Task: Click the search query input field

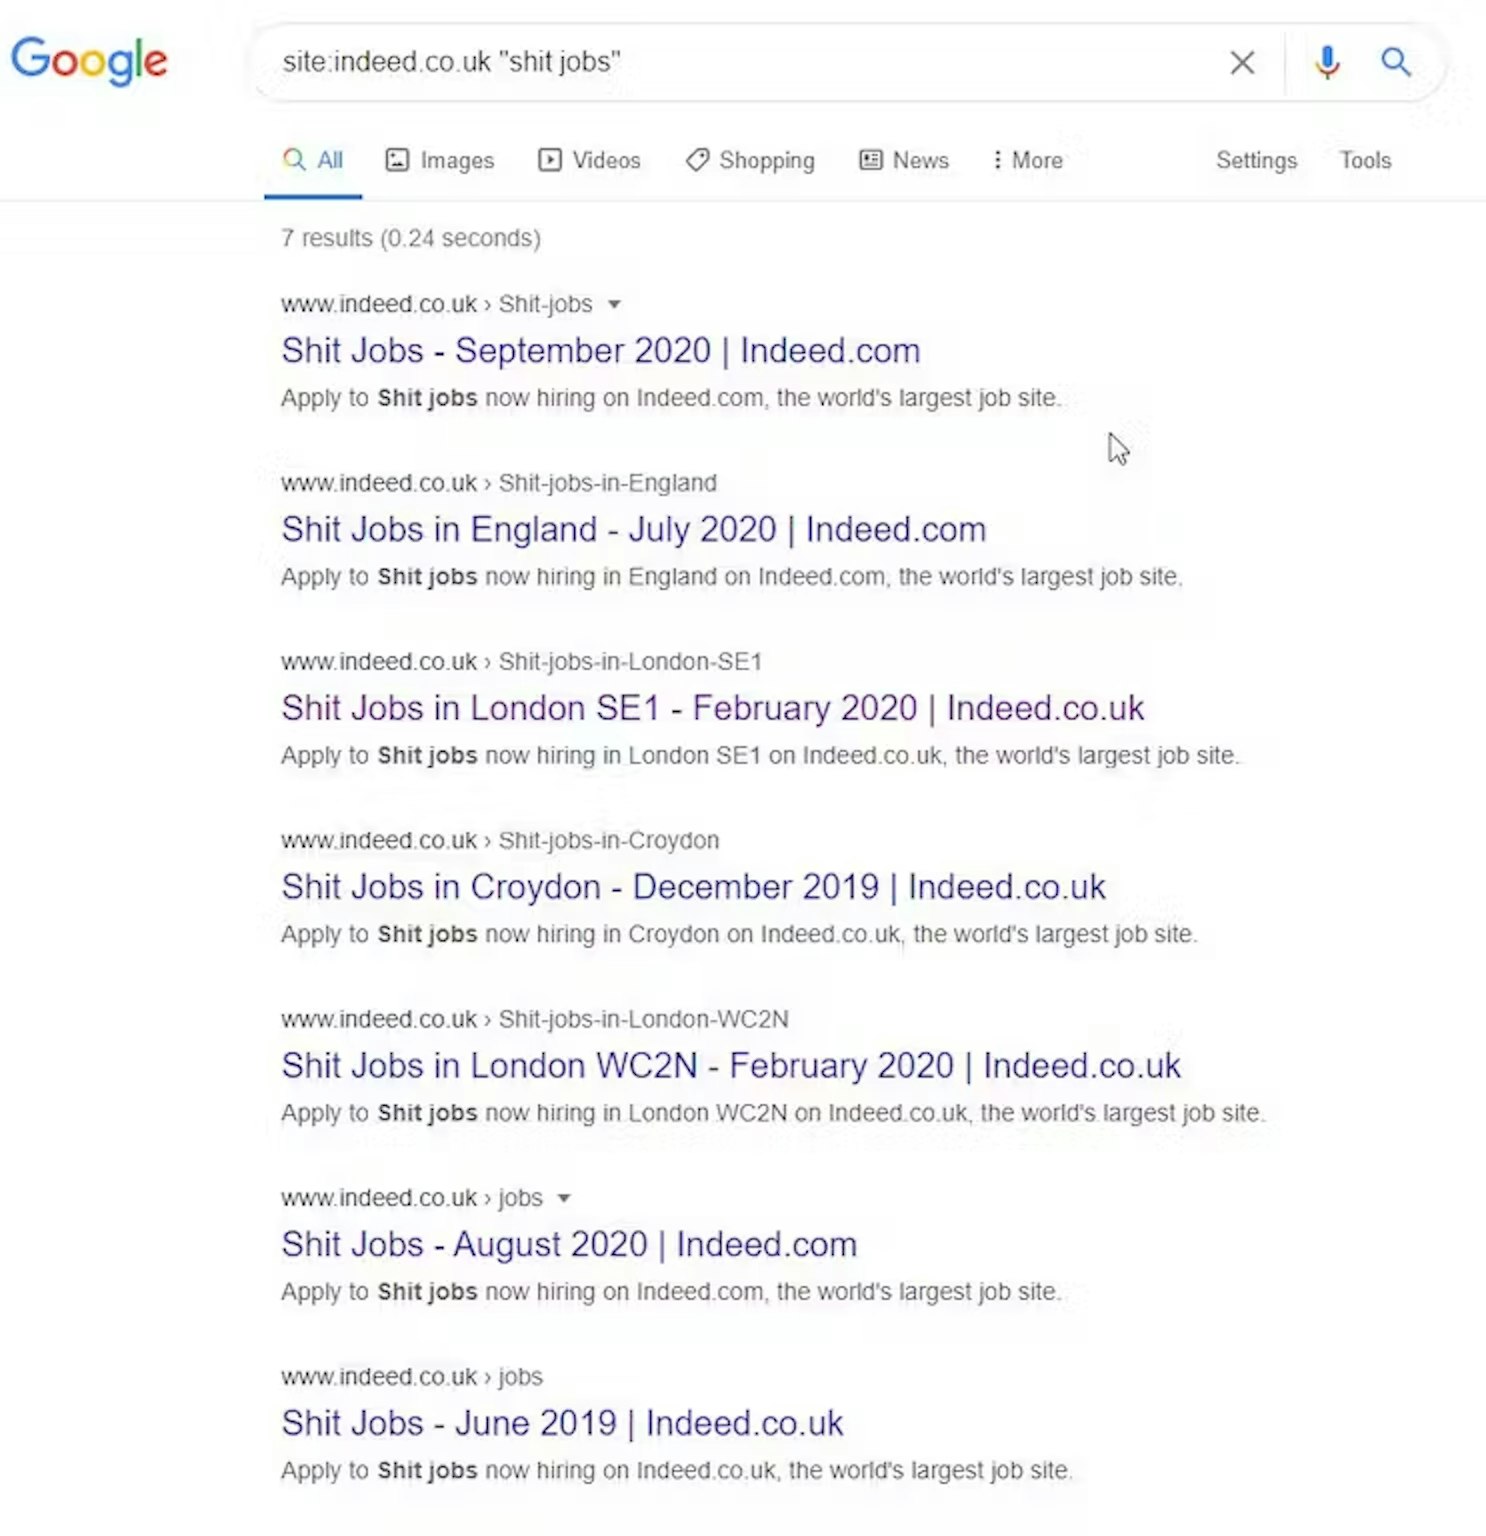Action: tap(740, 62)
